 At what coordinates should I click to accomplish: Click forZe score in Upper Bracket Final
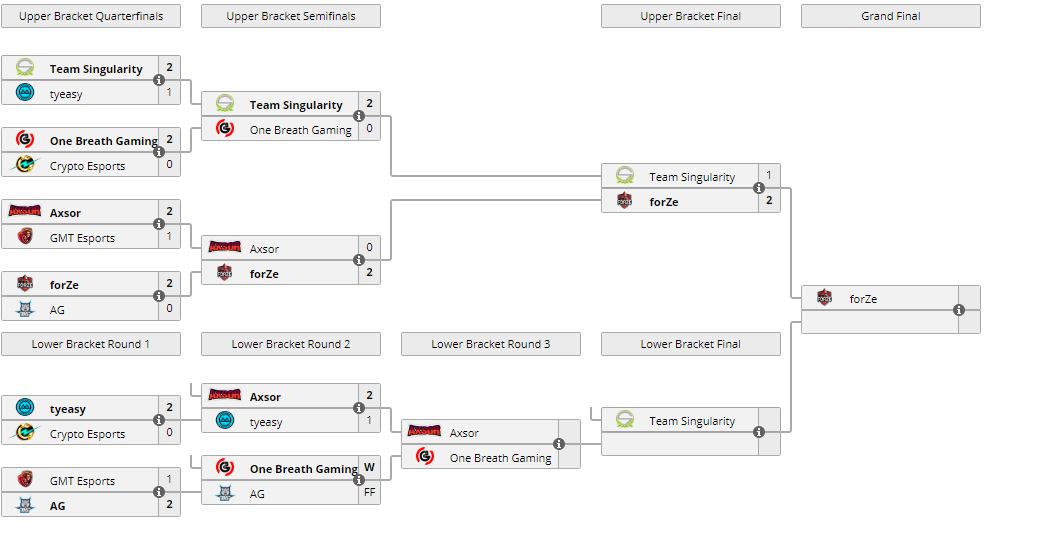coord(768,201)
